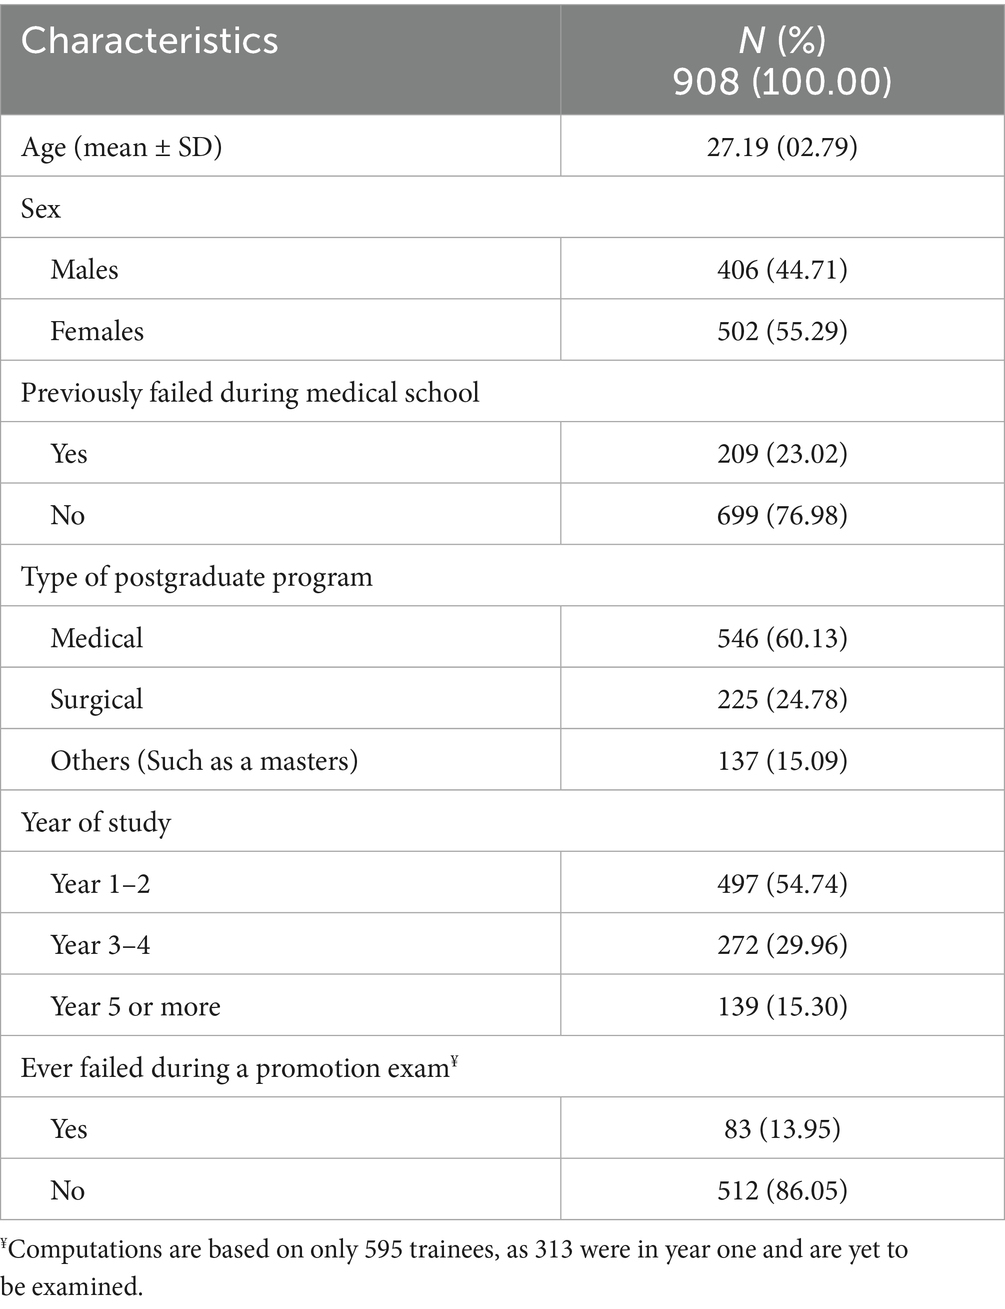
Task: Select the Ever failed during a promotion exam heading
Action: (x=239, y=1068)
